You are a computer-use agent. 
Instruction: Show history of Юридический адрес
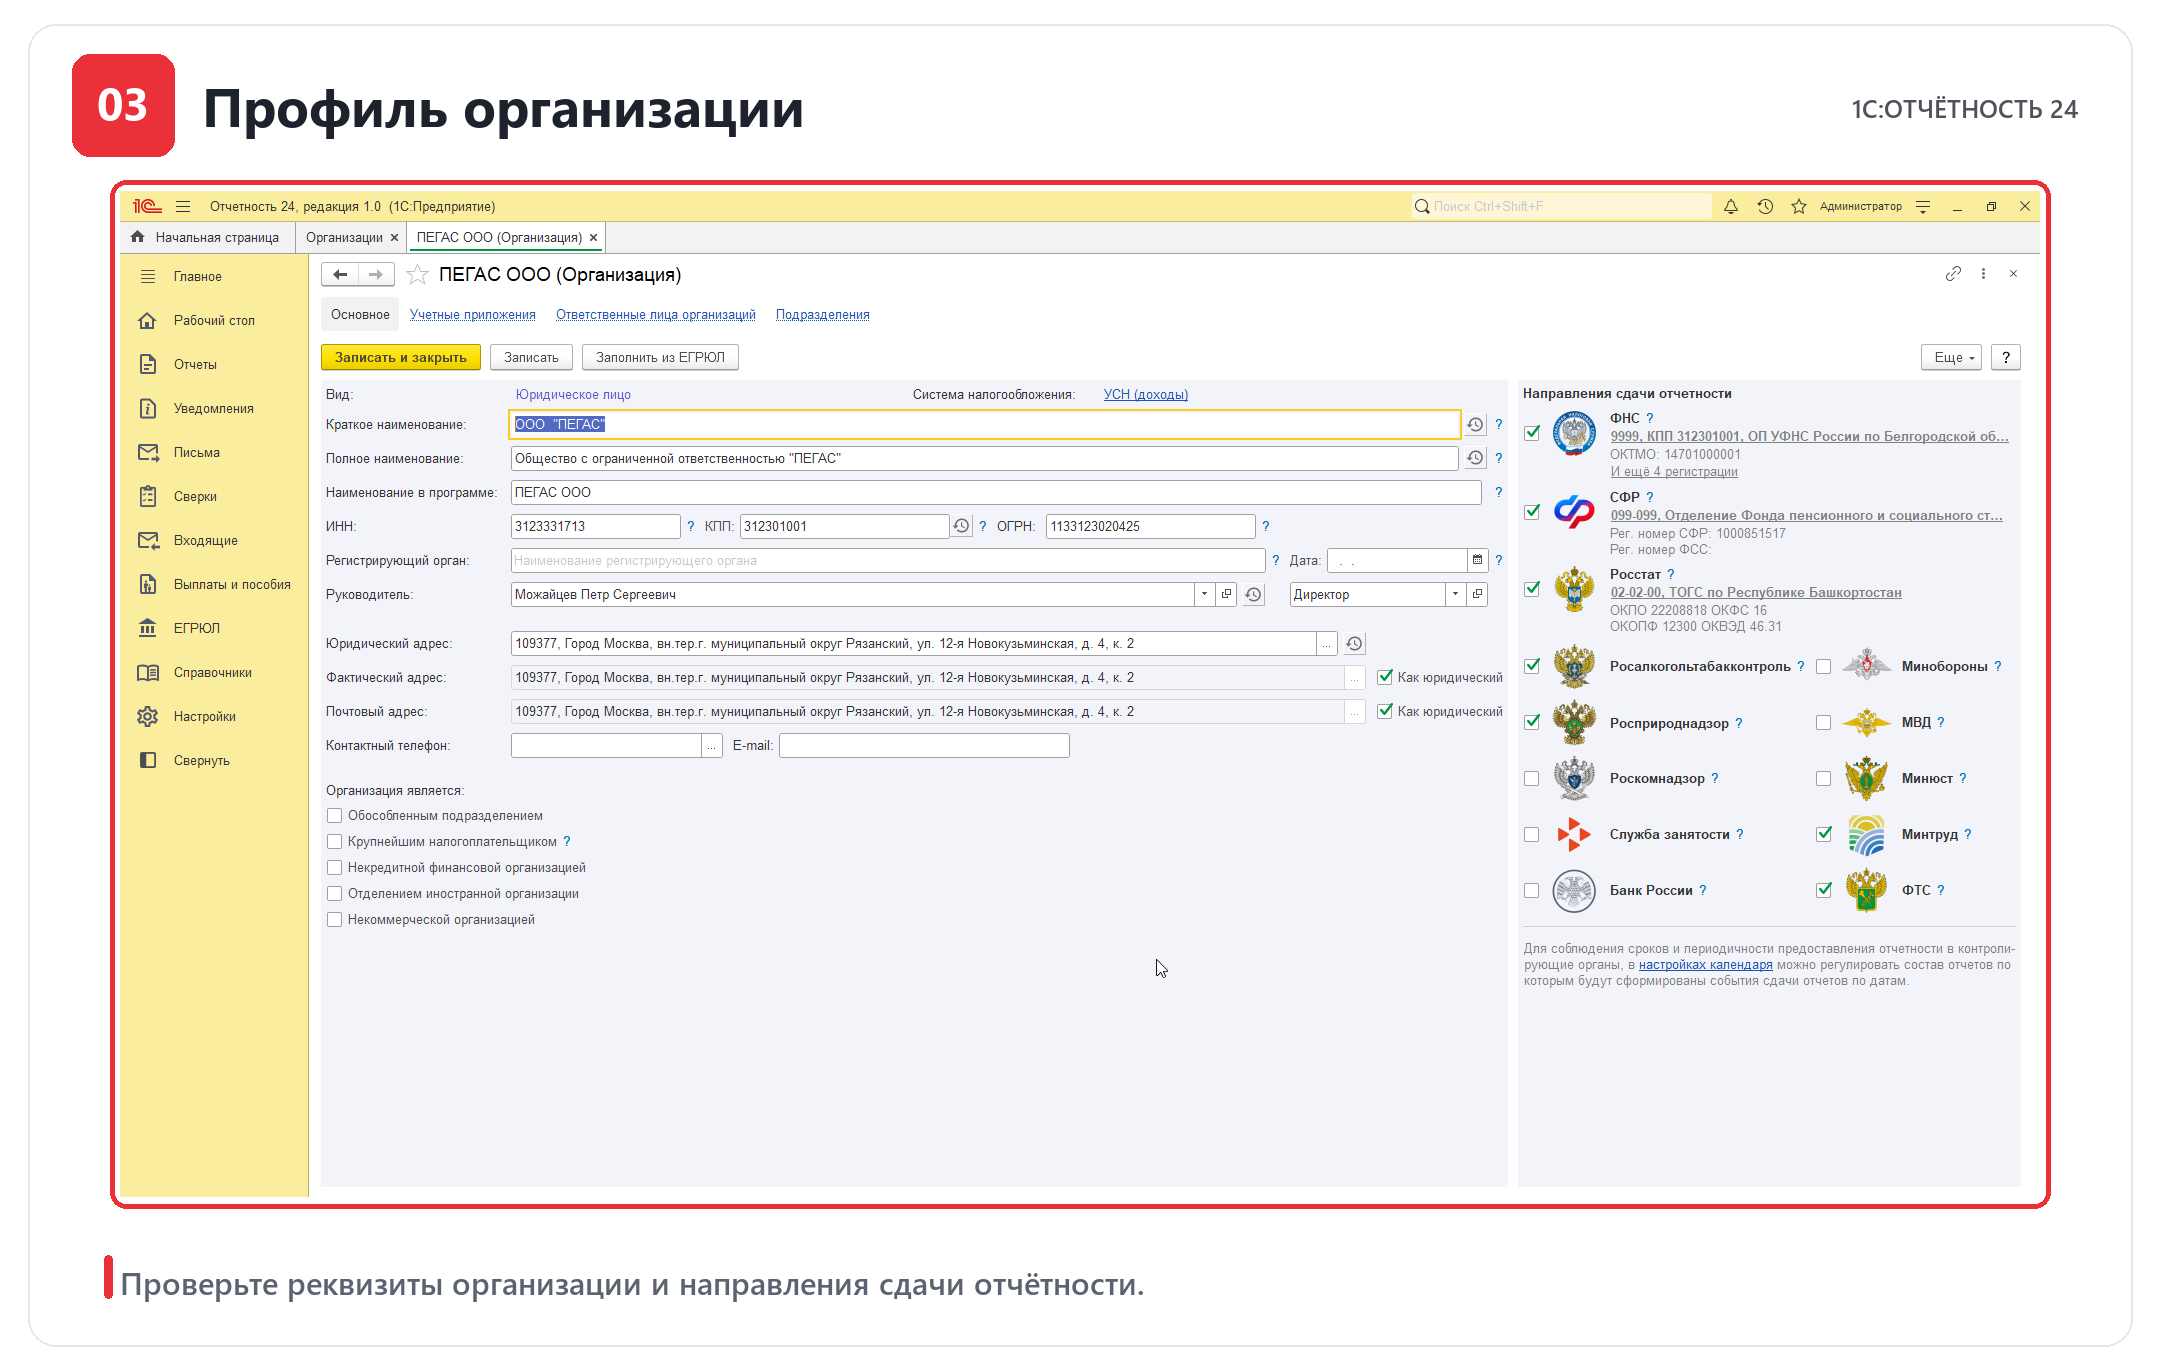[1354, 644]
